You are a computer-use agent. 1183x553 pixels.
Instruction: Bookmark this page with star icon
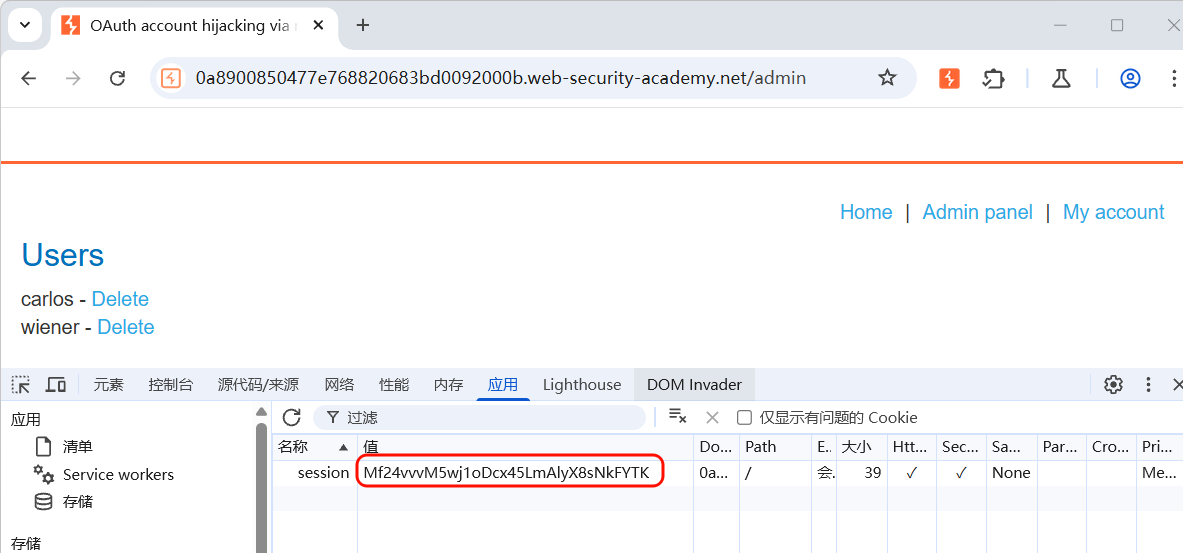click(887, 78)
